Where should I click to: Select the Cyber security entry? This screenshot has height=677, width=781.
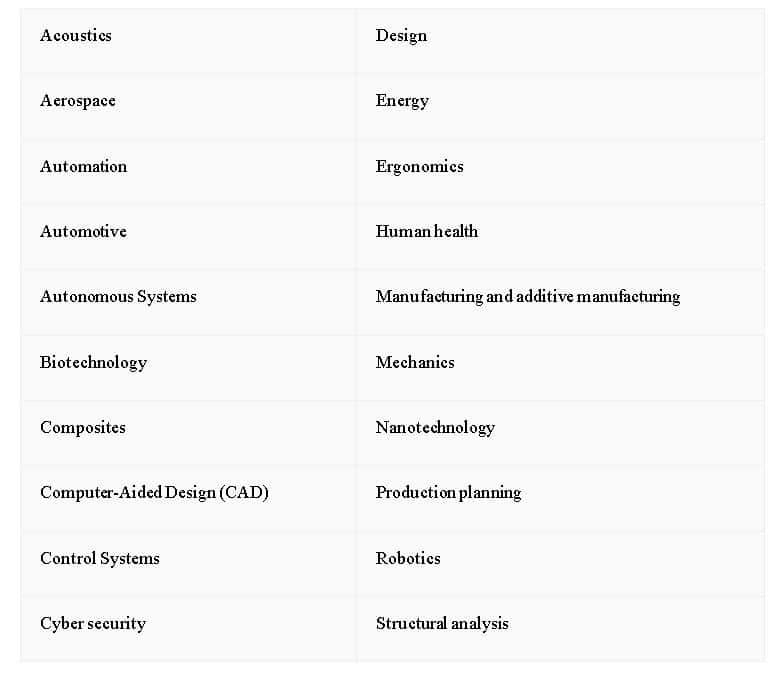click(93, 624)
